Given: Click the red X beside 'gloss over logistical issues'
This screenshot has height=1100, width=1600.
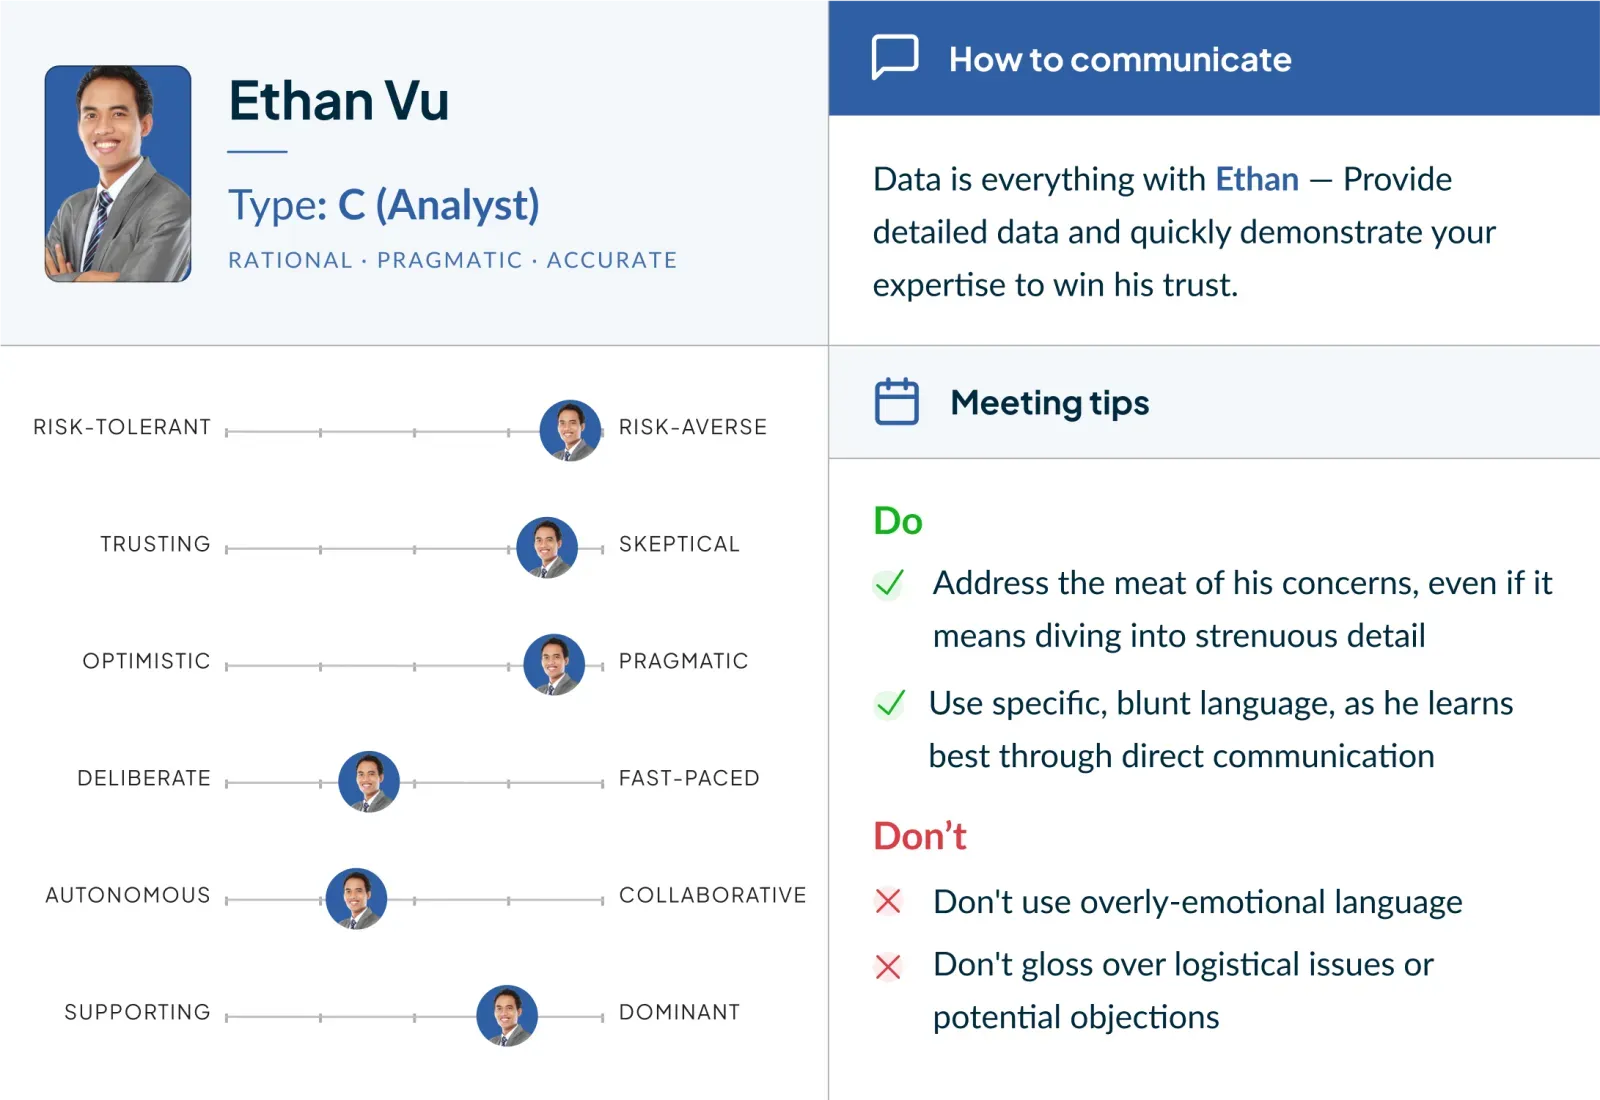Looking at the screenshot, I should click(x=888, y=966).
